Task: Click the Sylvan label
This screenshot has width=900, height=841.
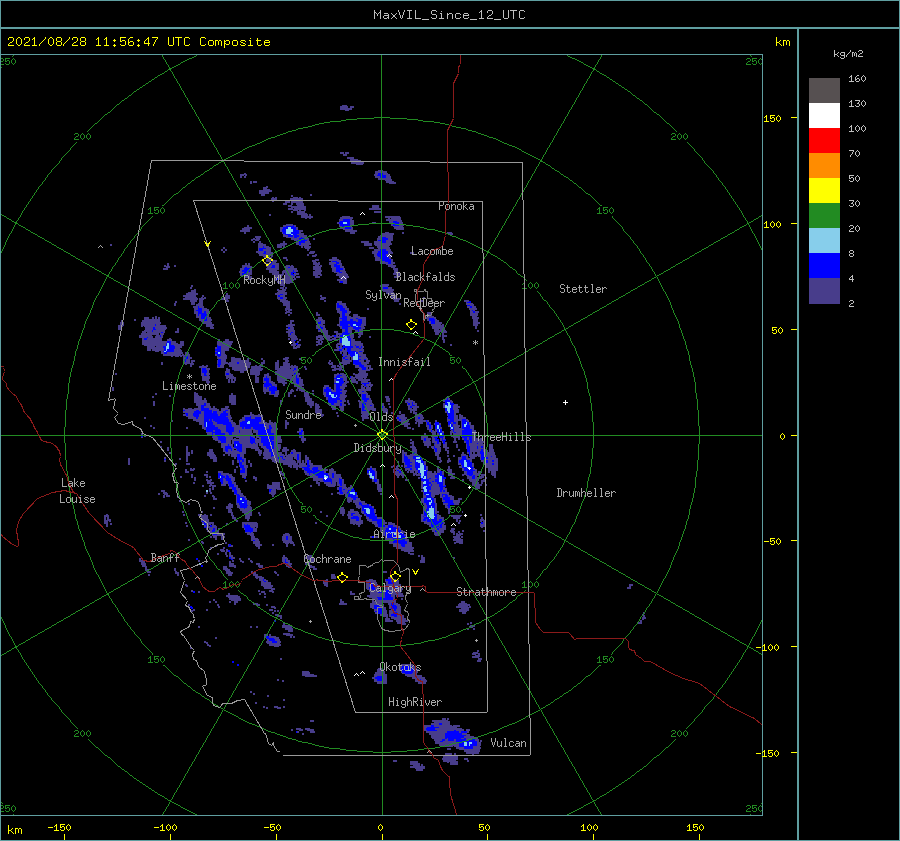Action: (383, 295)
